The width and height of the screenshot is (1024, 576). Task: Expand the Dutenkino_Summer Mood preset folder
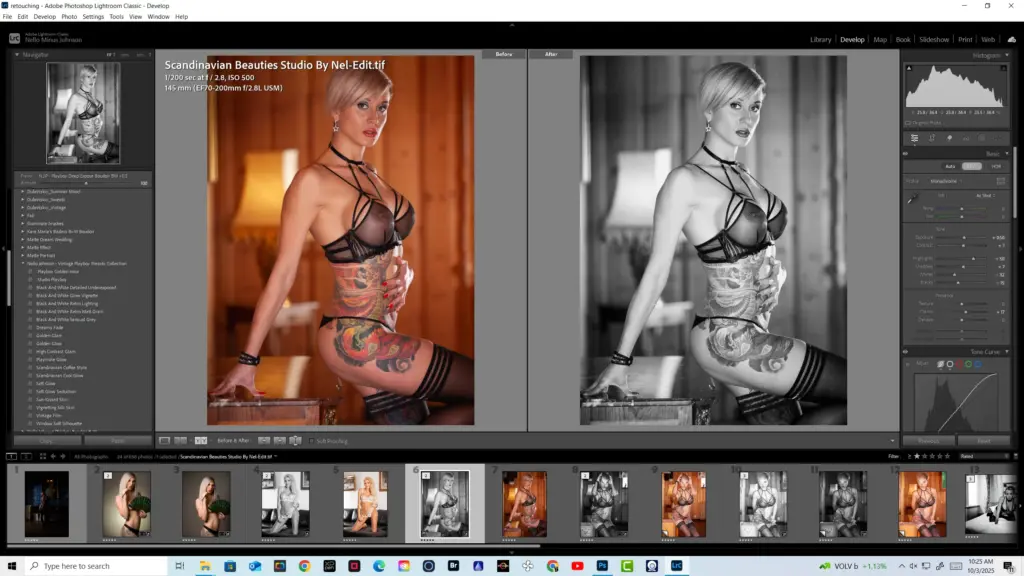[23, 191]
